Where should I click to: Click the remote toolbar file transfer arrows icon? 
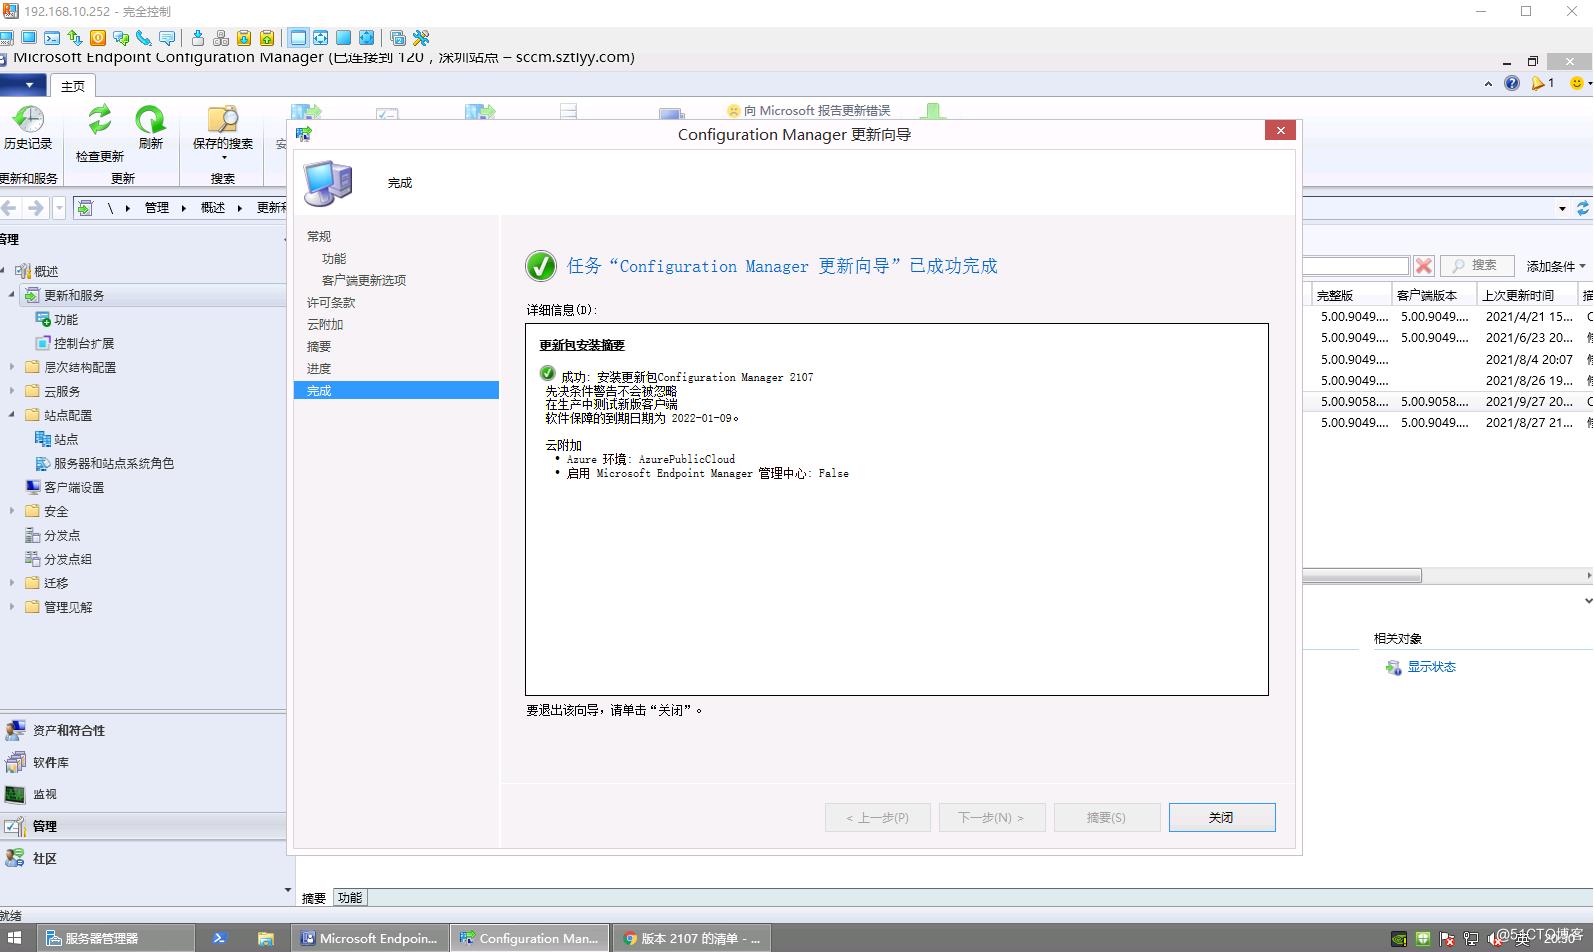coord(75,38)
